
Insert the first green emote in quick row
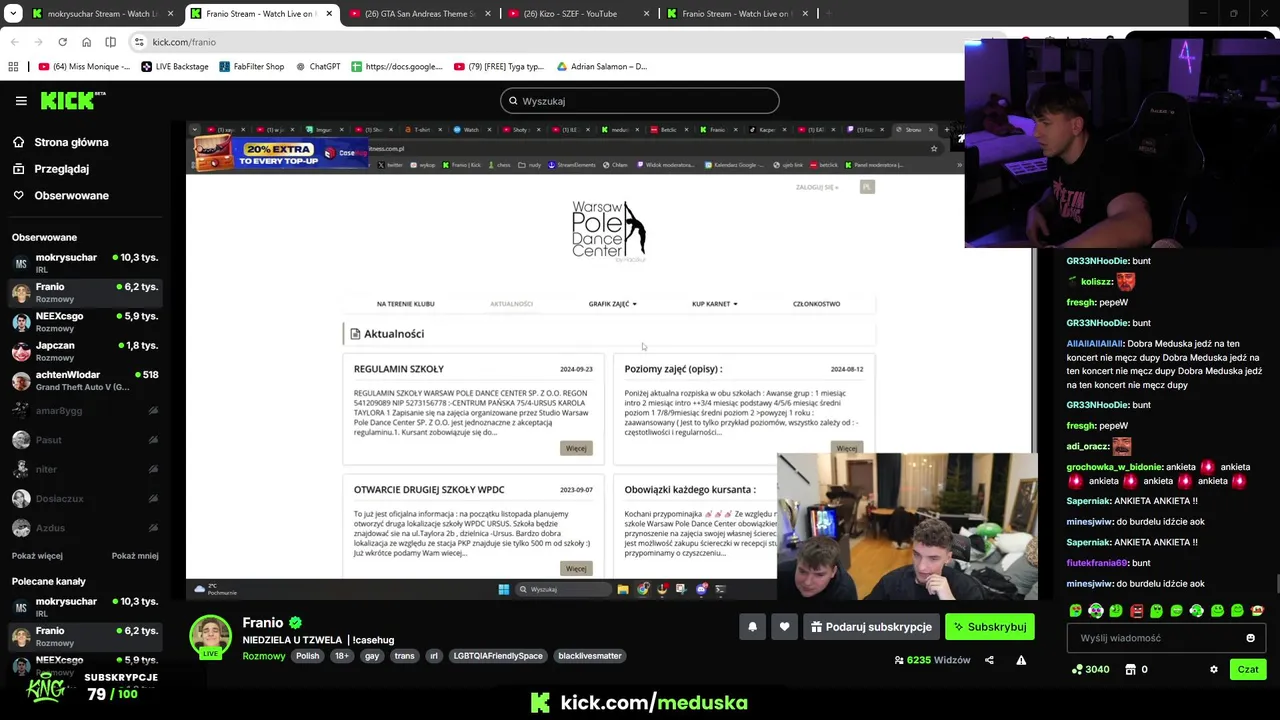(1076, 611)
